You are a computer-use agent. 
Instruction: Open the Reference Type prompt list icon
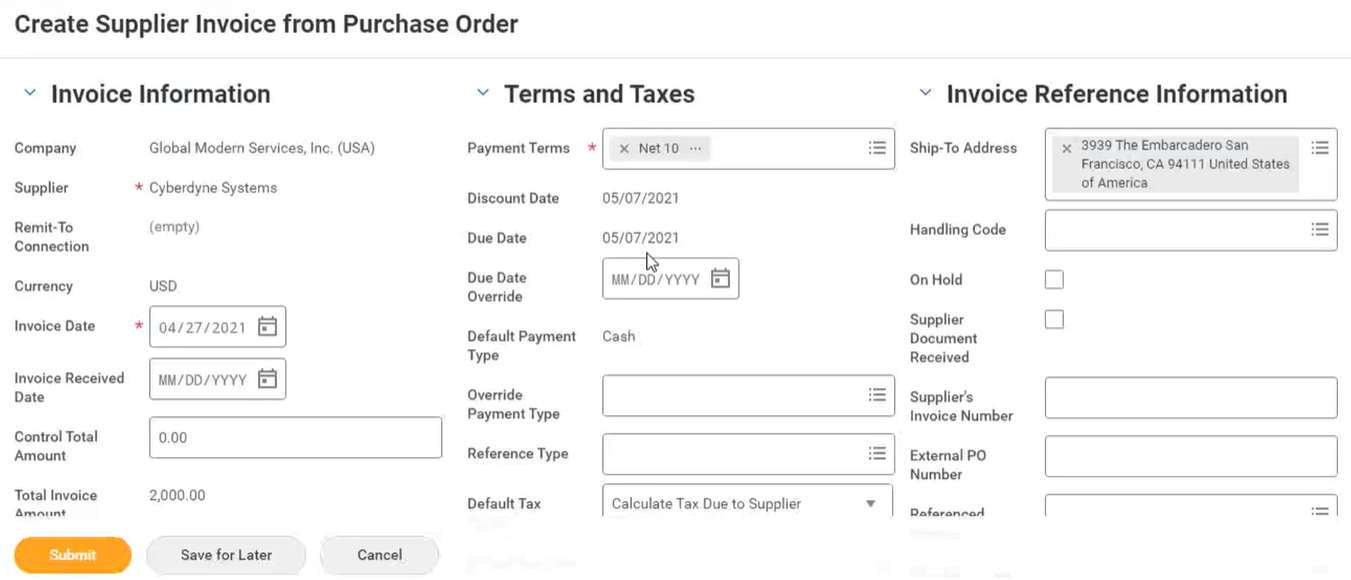[x=877, y=454]
